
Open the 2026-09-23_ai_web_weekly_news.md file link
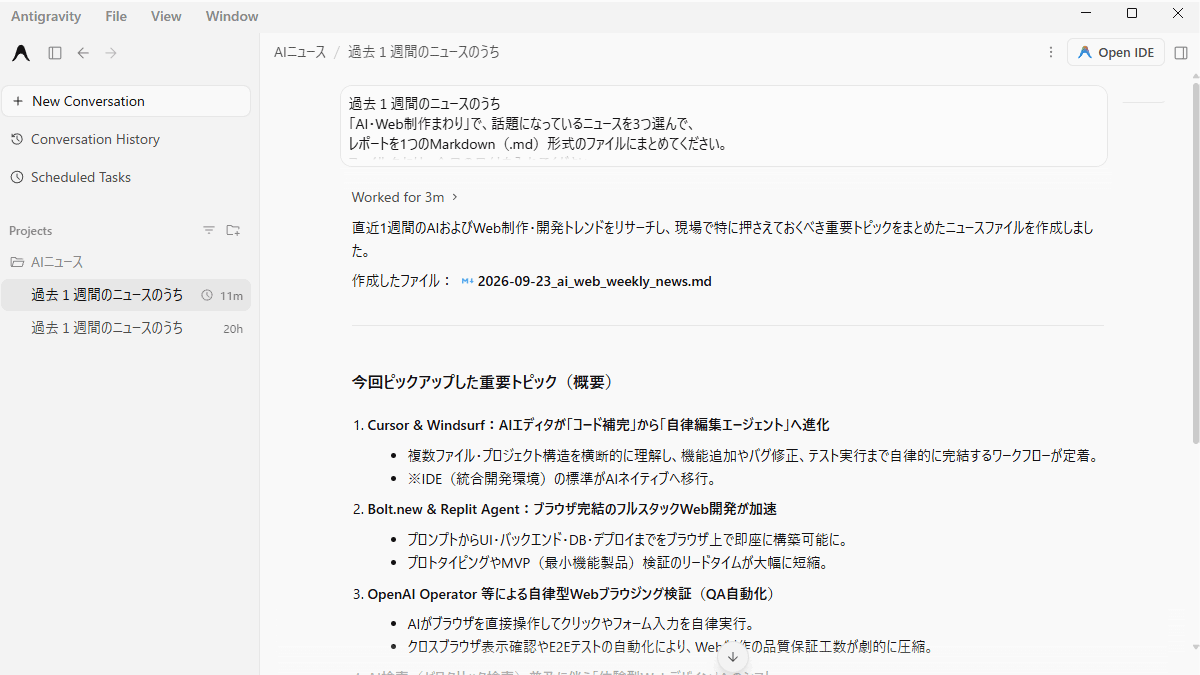click(x=594, y=281)
